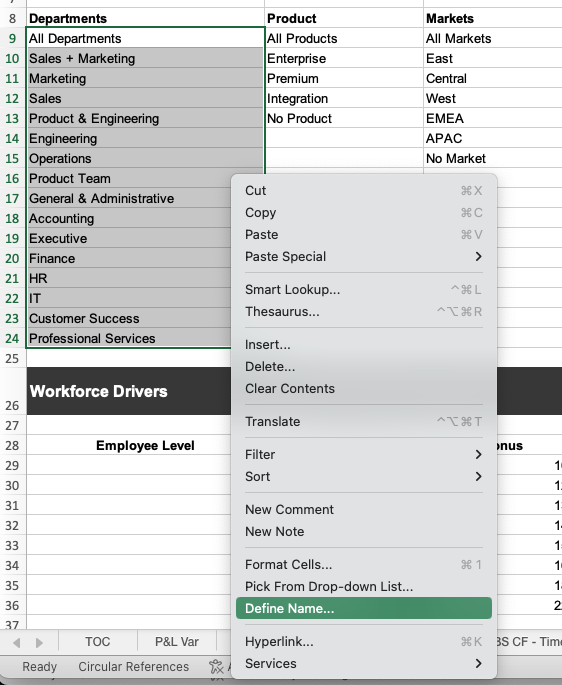Expand the Services submenu

click(364, 663)
